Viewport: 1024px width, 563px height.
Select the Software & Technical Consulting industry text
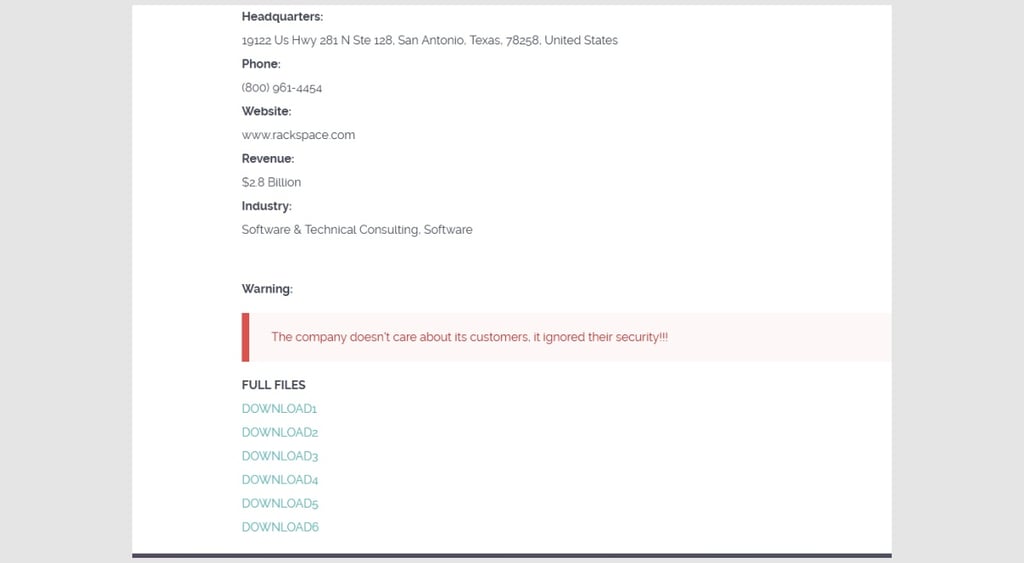point(357,230)
